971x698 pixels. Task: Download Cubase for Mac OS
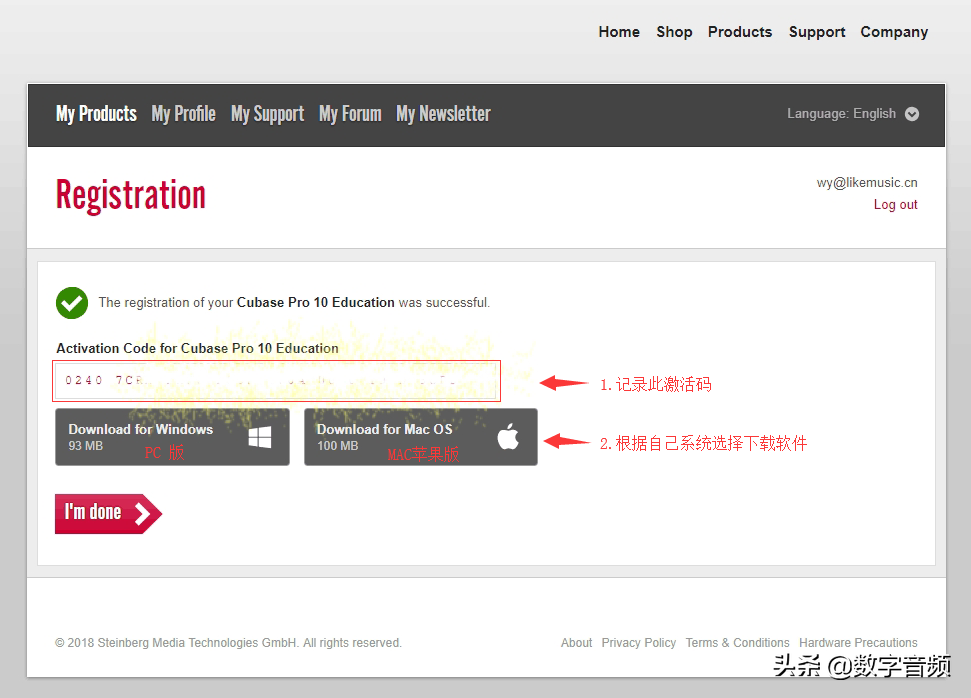[x=420, y=437]
